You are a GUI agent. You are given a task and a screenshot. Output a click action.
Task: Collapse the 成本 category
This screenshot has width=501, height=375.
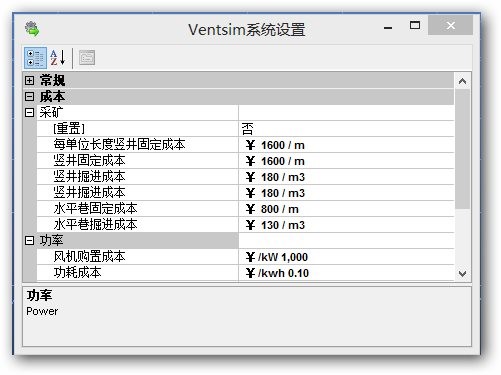(29, 97)
